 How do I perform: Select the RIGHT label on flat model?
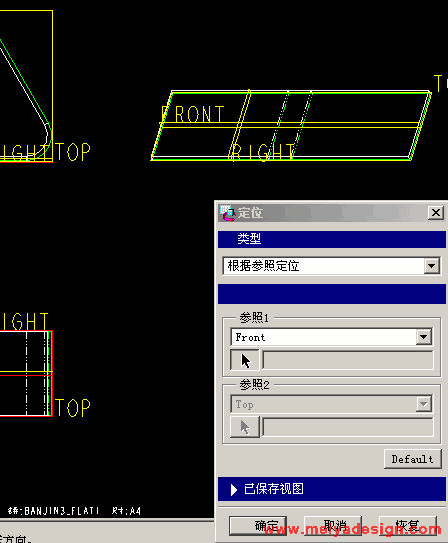coord(262,152)
